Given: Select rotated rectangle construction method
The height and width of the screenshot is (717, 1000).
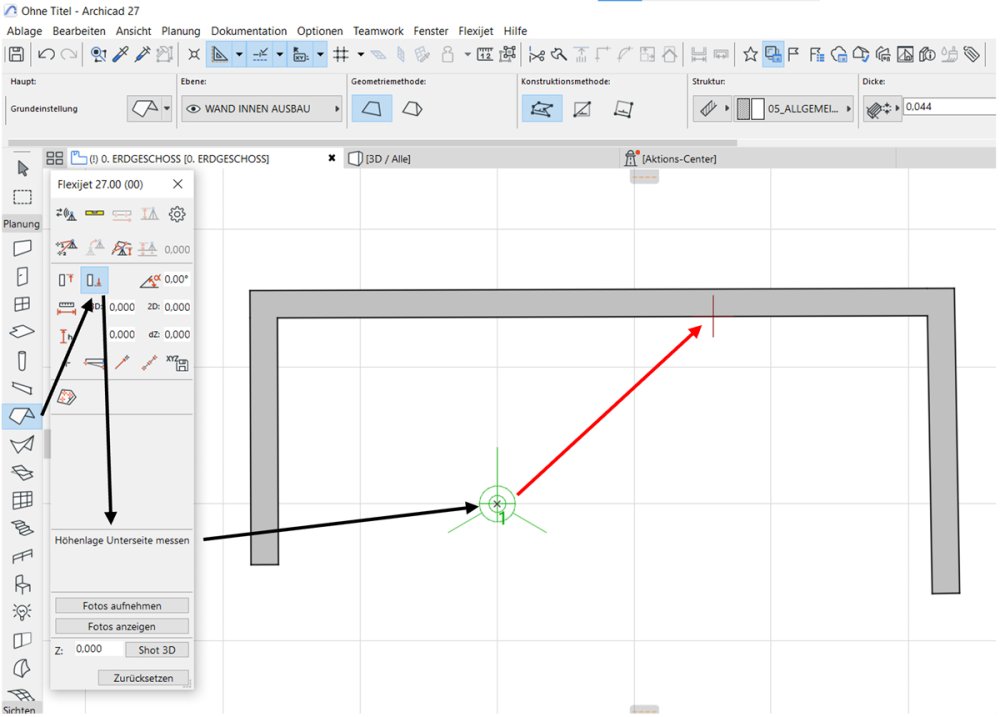Looking at the screenshot, I should pos(623,109).
